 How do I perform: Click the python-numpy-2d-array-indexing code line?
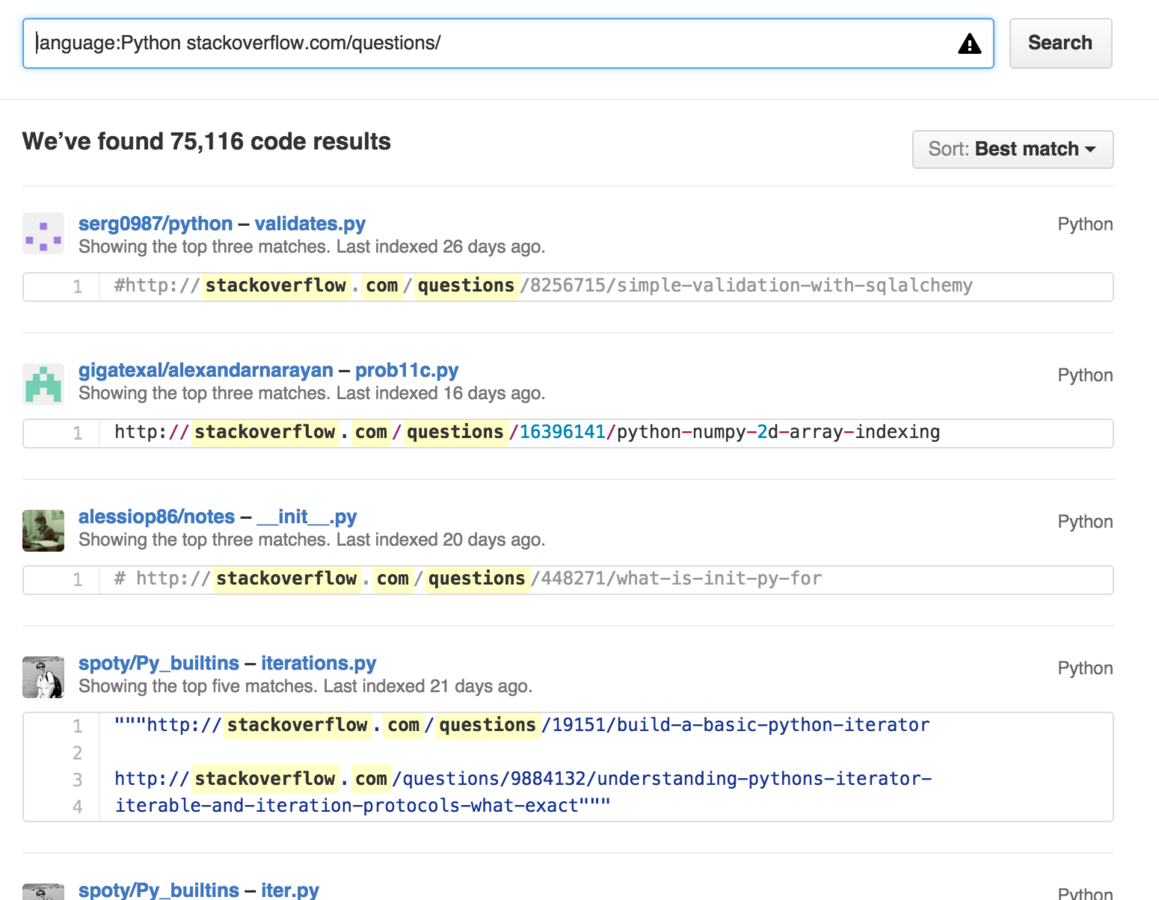tap(527, 432)
